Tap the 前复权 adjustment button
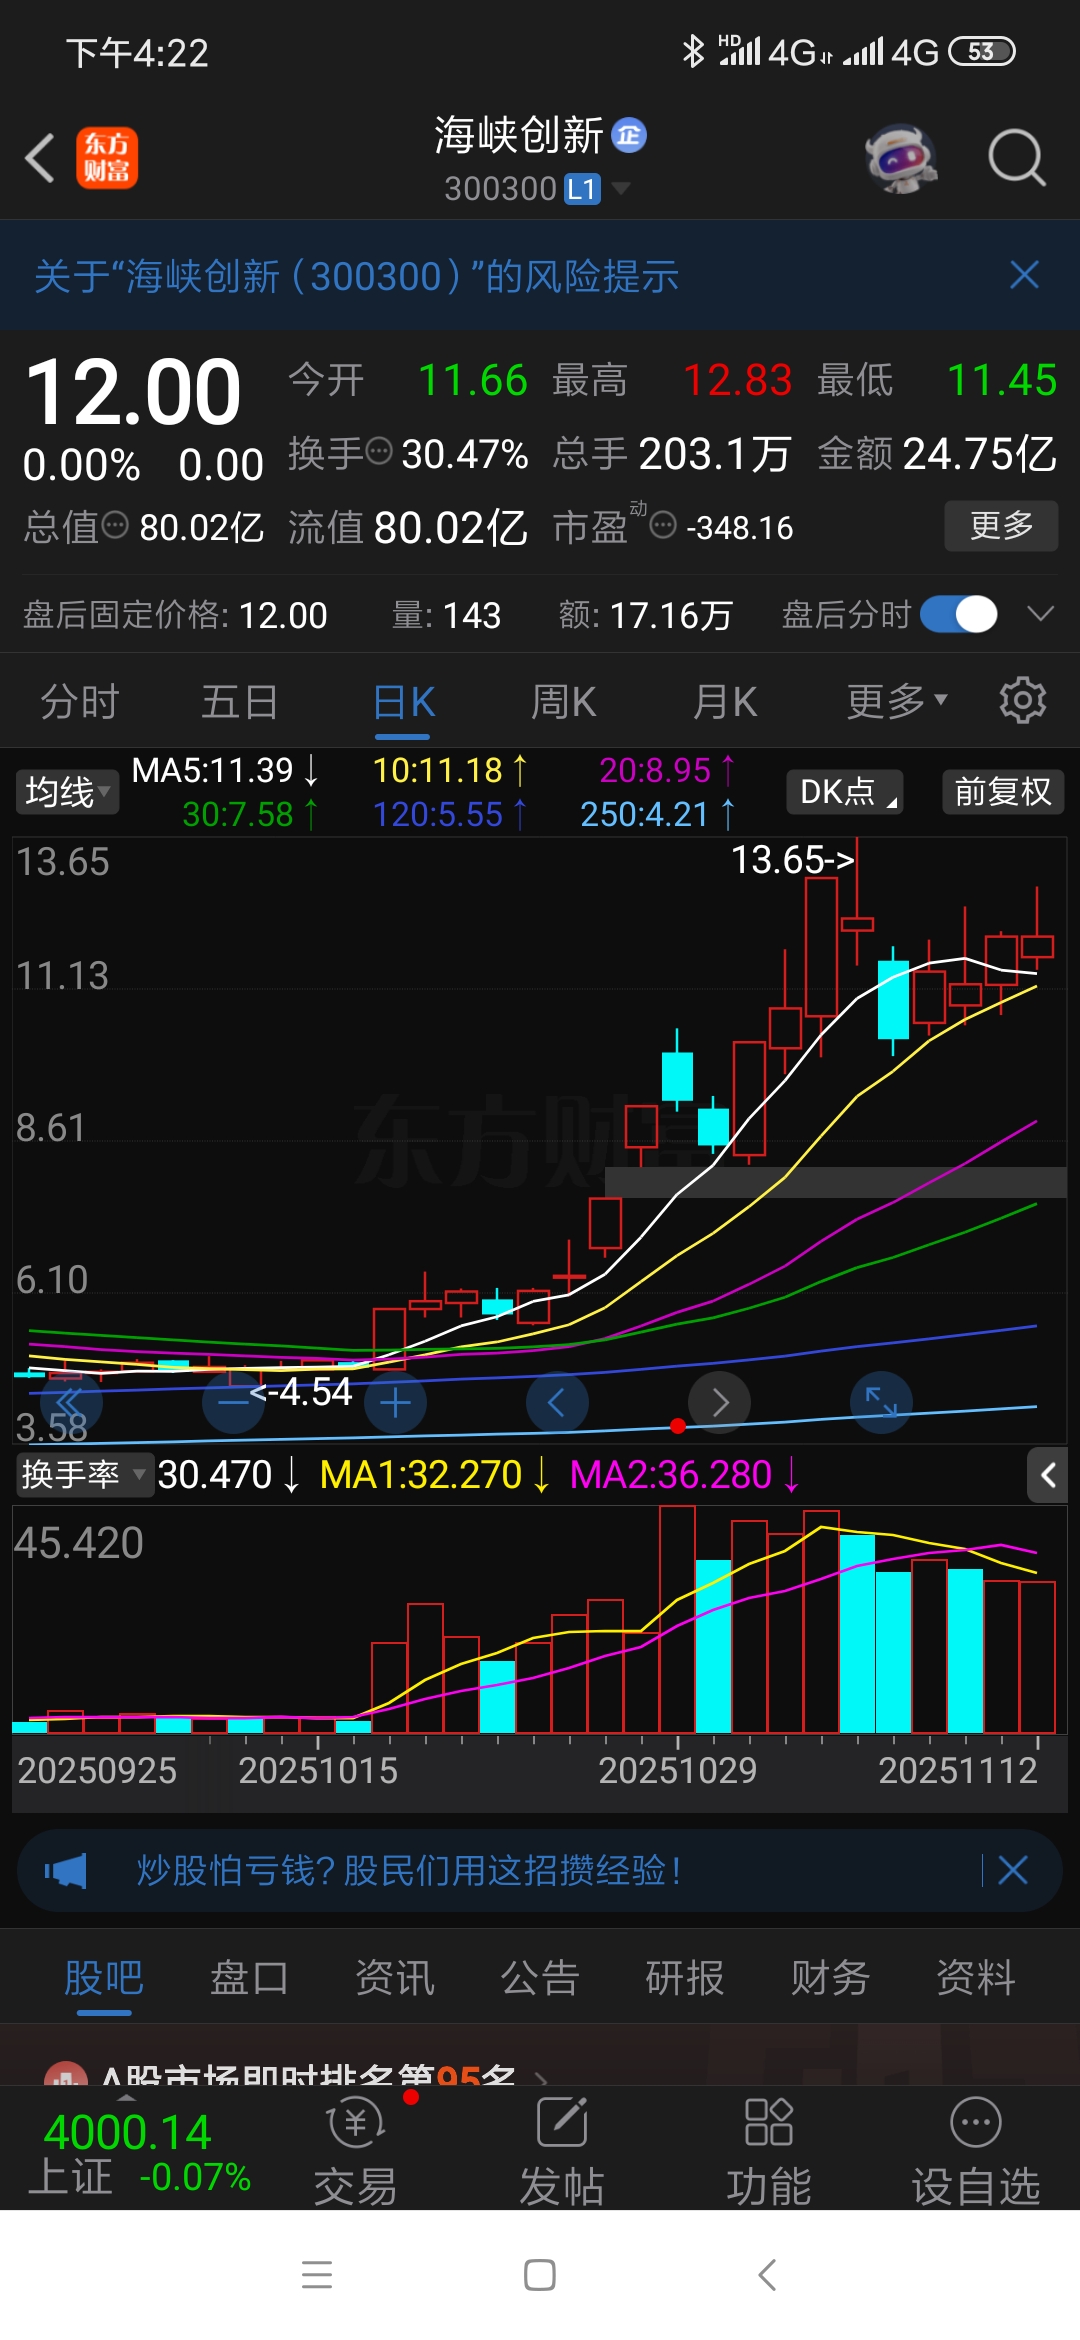The image size is (1080, 2340). pos(1003,792)
